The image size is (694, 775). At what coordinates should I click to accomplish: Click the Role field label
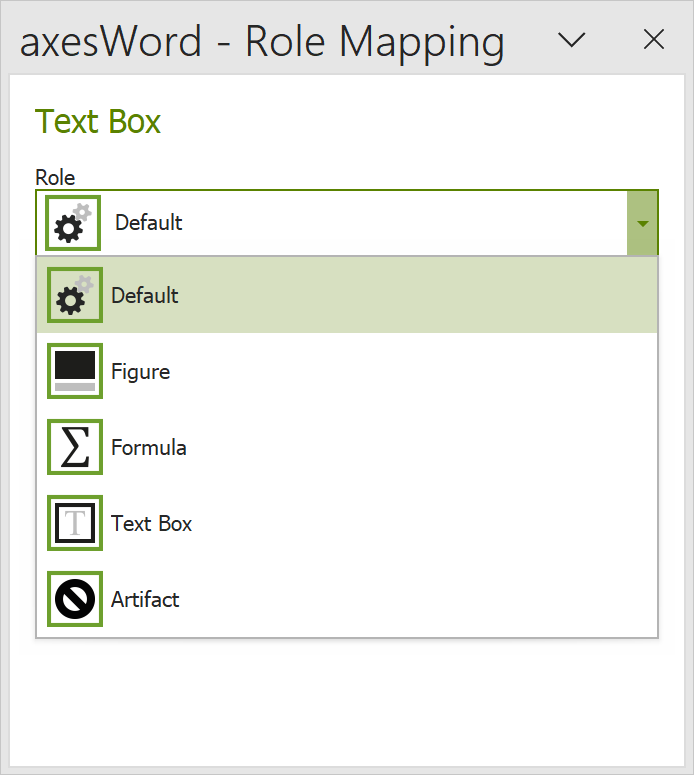[55, 177]
